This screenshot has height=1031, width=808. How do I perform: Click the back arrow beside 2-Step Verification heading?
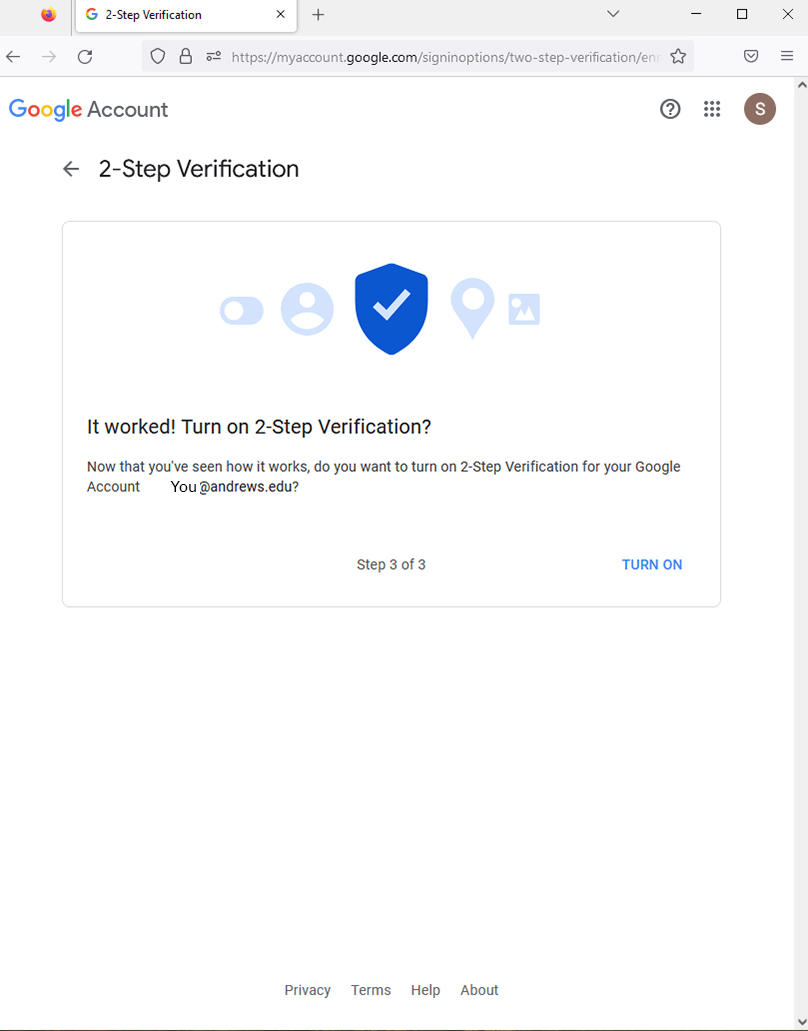click(70, 169)
